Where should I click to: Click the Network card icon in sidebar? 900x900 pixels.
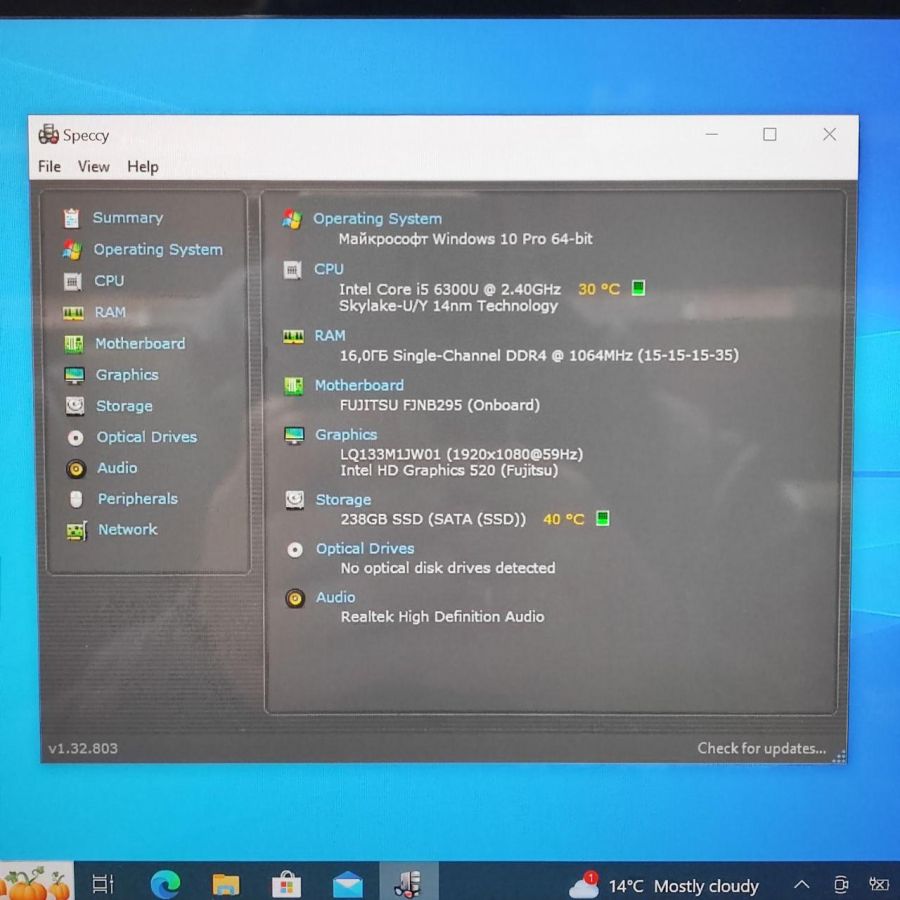(77, 531)
